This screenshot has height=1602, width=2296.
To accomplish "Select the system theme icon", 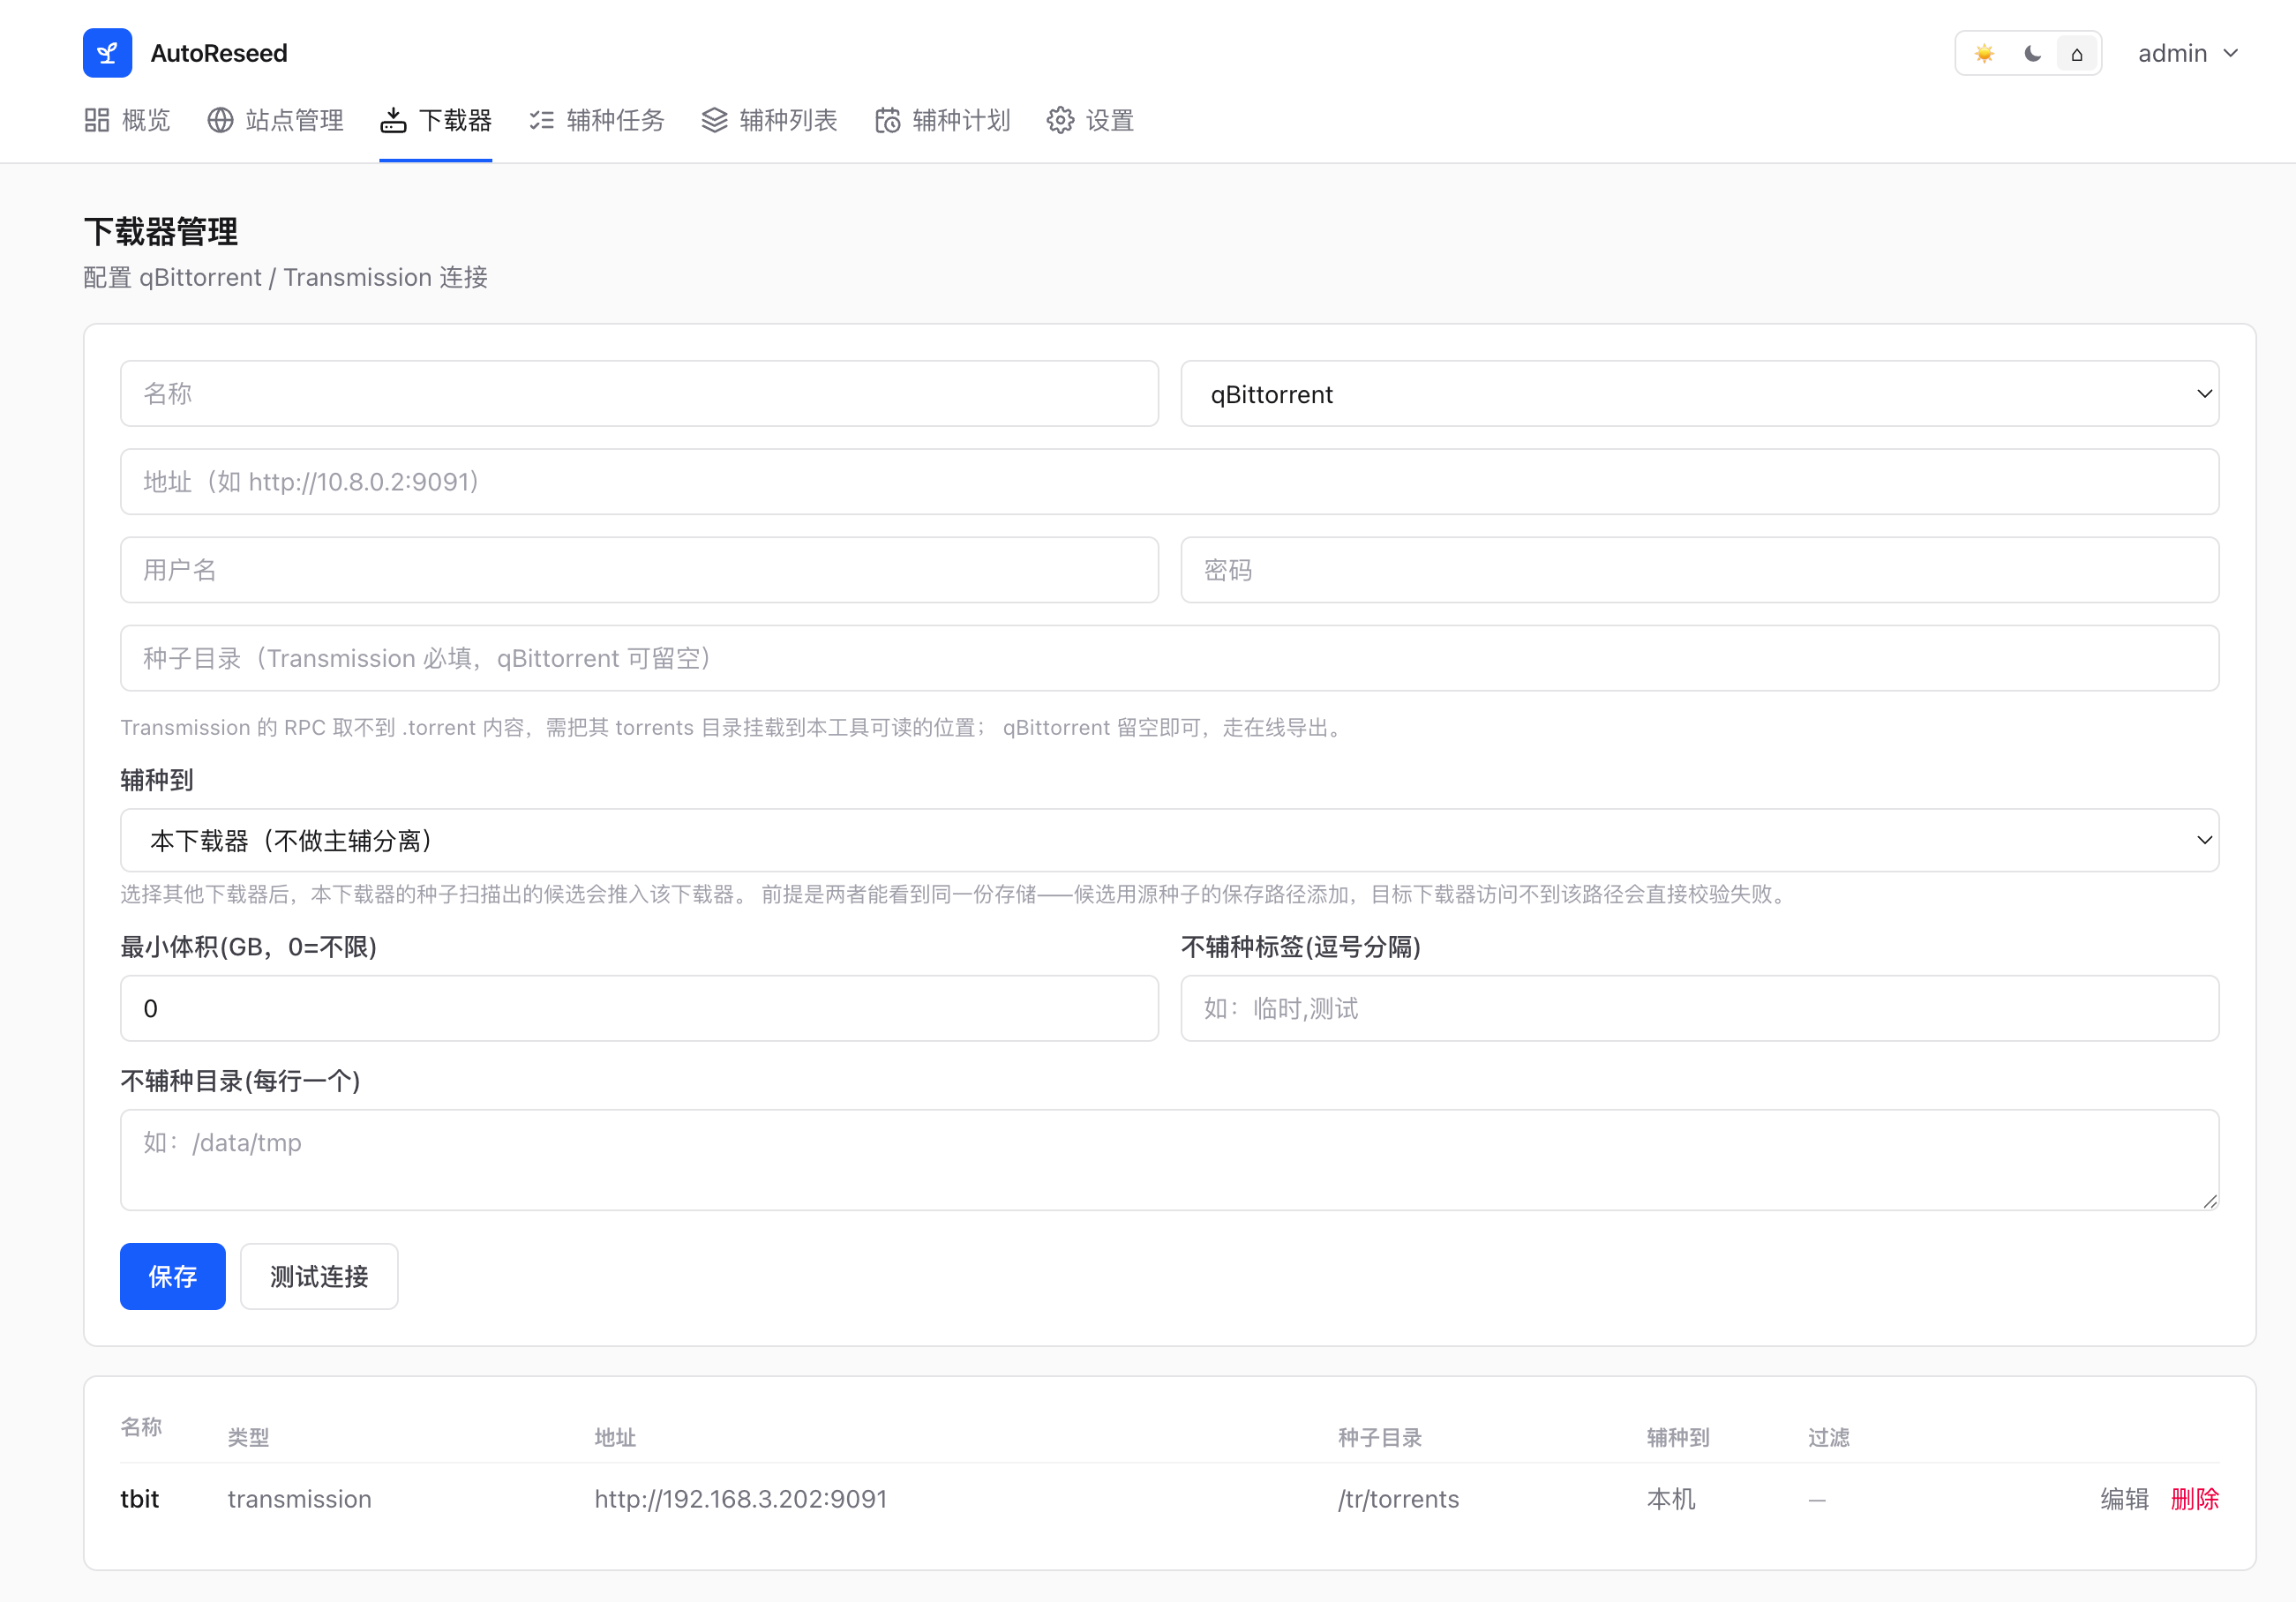I will point(2077,53).
